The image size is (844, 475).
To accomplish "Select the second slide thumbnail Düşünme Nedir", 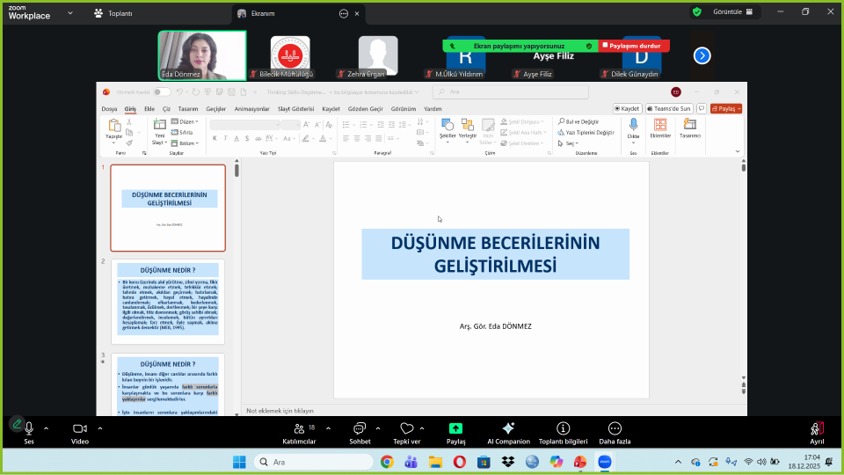I will [168, 299].
